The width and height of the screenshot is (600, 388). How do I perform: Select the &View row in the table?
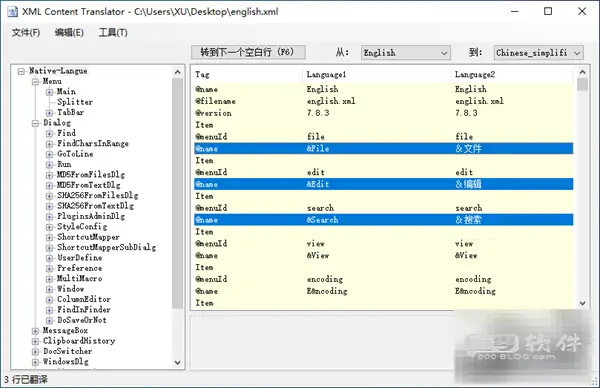(x=383, y=255)
